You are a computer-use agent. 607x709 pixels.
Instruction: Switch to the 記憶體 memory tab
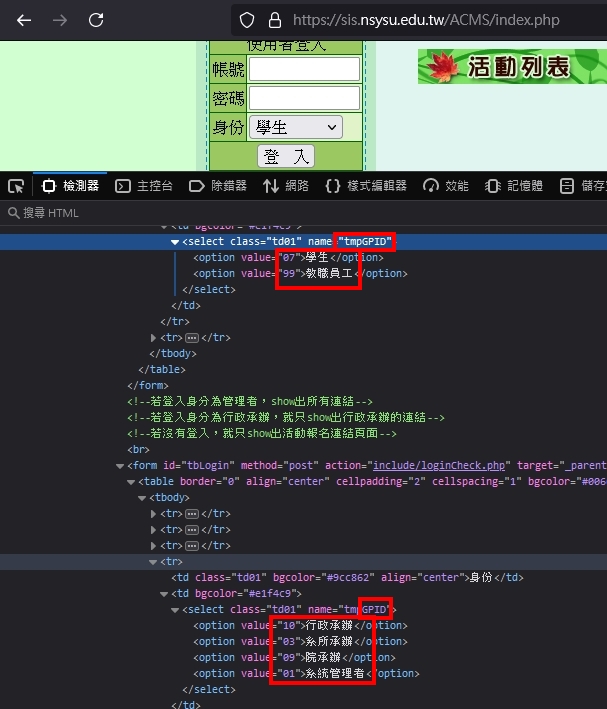514,186
